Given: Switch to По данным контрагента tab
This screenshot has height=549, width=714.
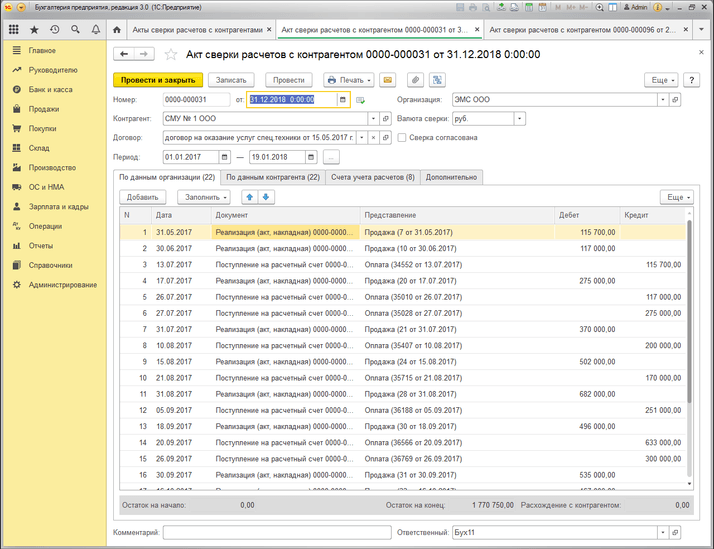Looking at the screenshot, I should [272, 177].
